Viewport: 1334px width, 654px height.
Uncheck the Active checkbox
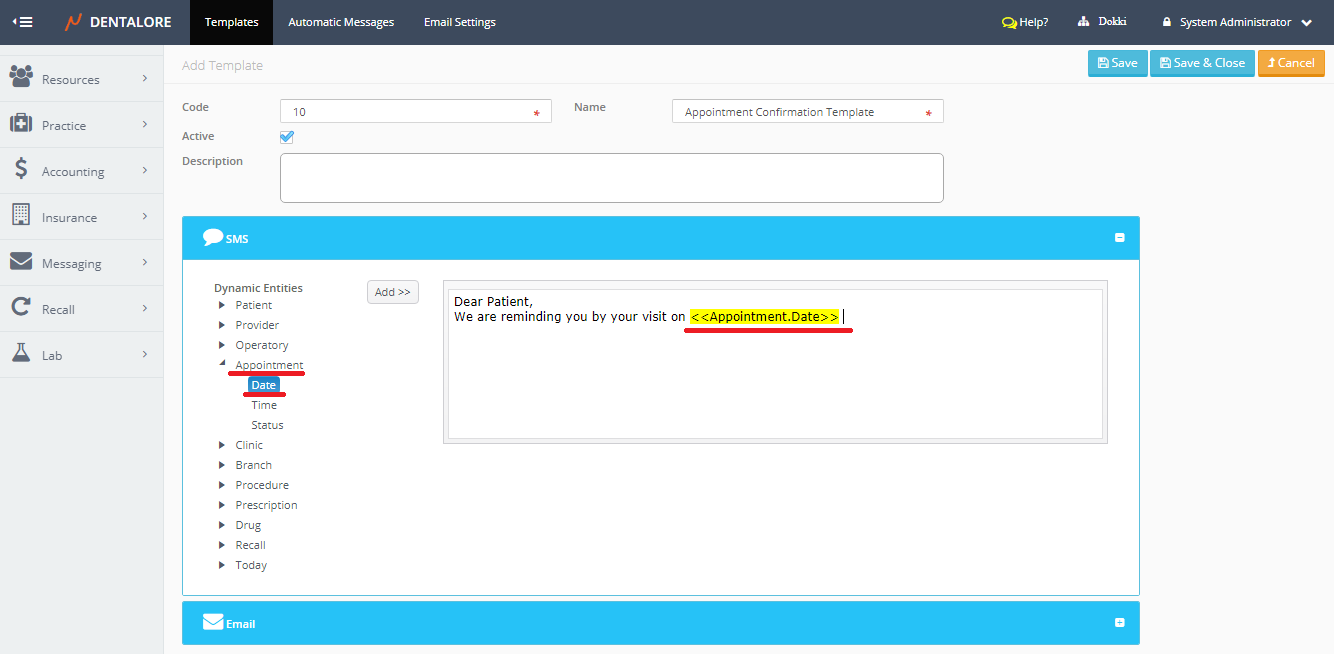click(287, 137)
